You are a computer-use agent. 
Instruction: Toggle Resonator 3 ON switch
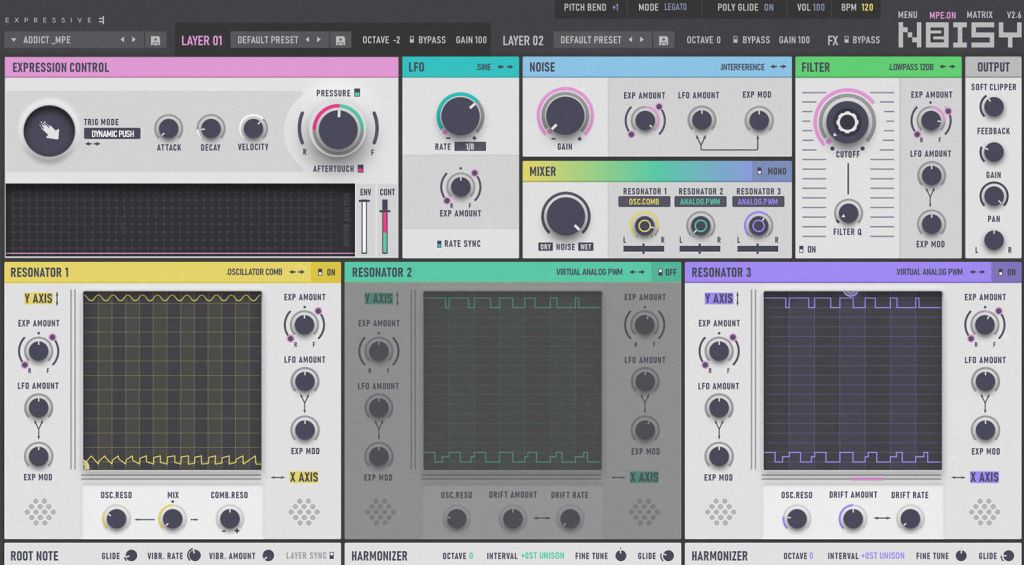(1007, 272)
